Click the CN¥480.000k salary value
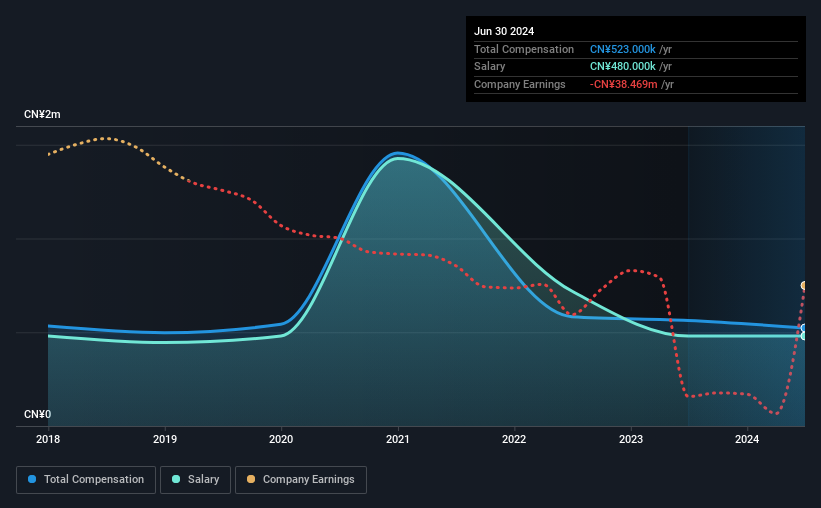The image size is (821, 508). 623,67
